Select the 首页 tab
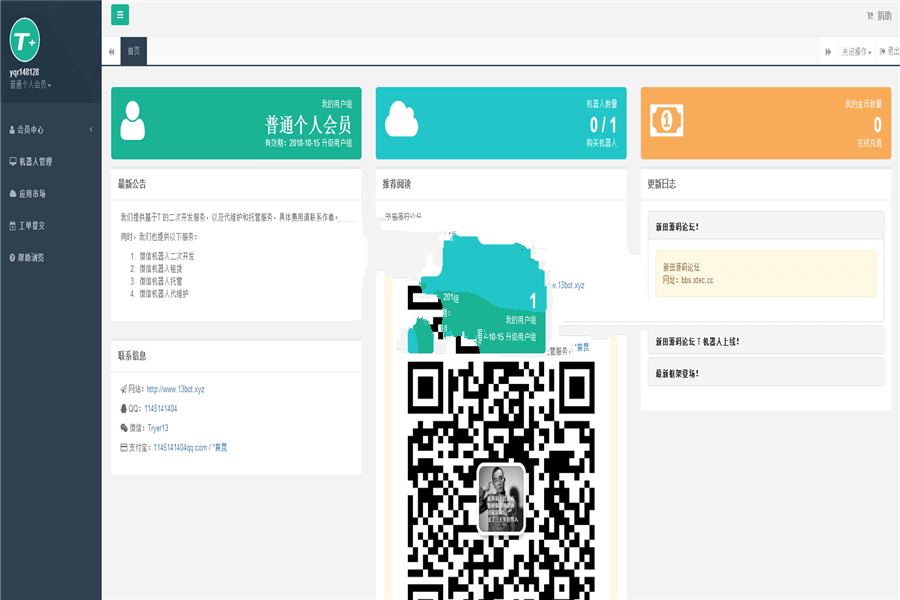Image resolution: width=900 pixels, height=600 pixels. pyautogui.click(x=134, y=51)
